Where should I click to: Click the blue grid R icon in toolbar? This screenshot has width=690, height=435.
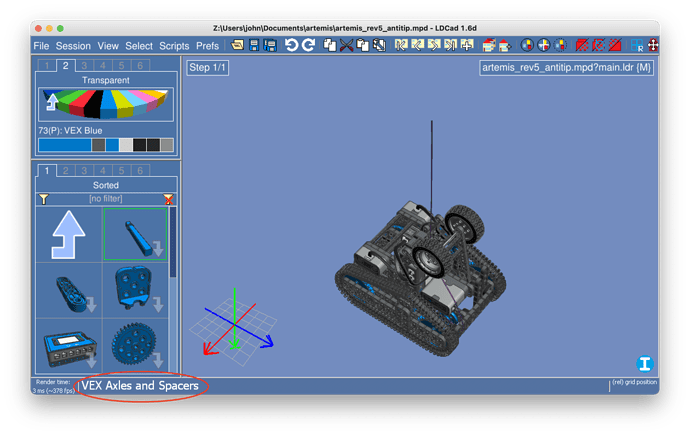click(637, 45)
